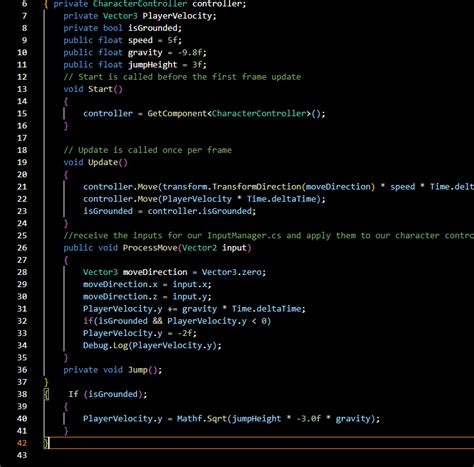Click line number 13 in the gutter

point(22,89)
